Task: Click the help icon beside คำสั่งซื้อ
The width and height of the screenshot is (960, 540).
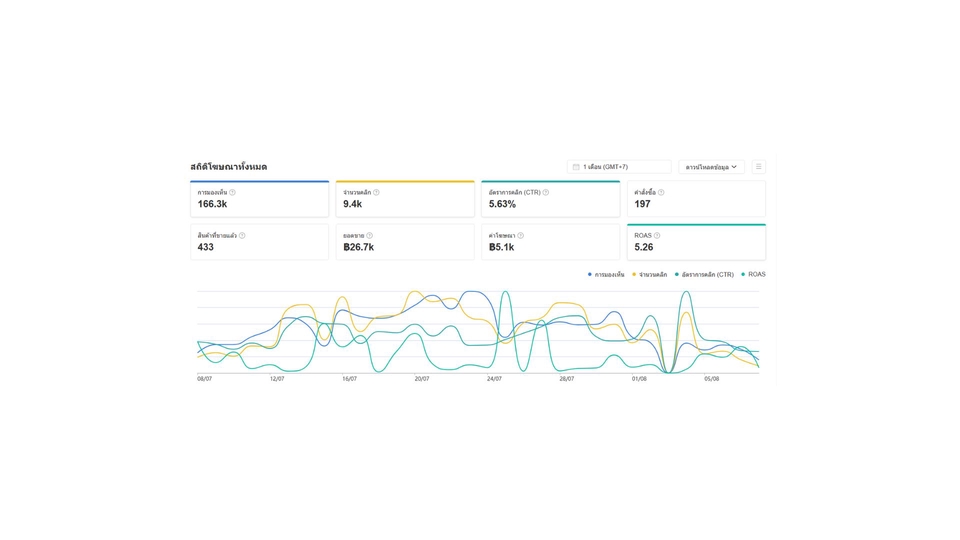Action: pos(661,192)
